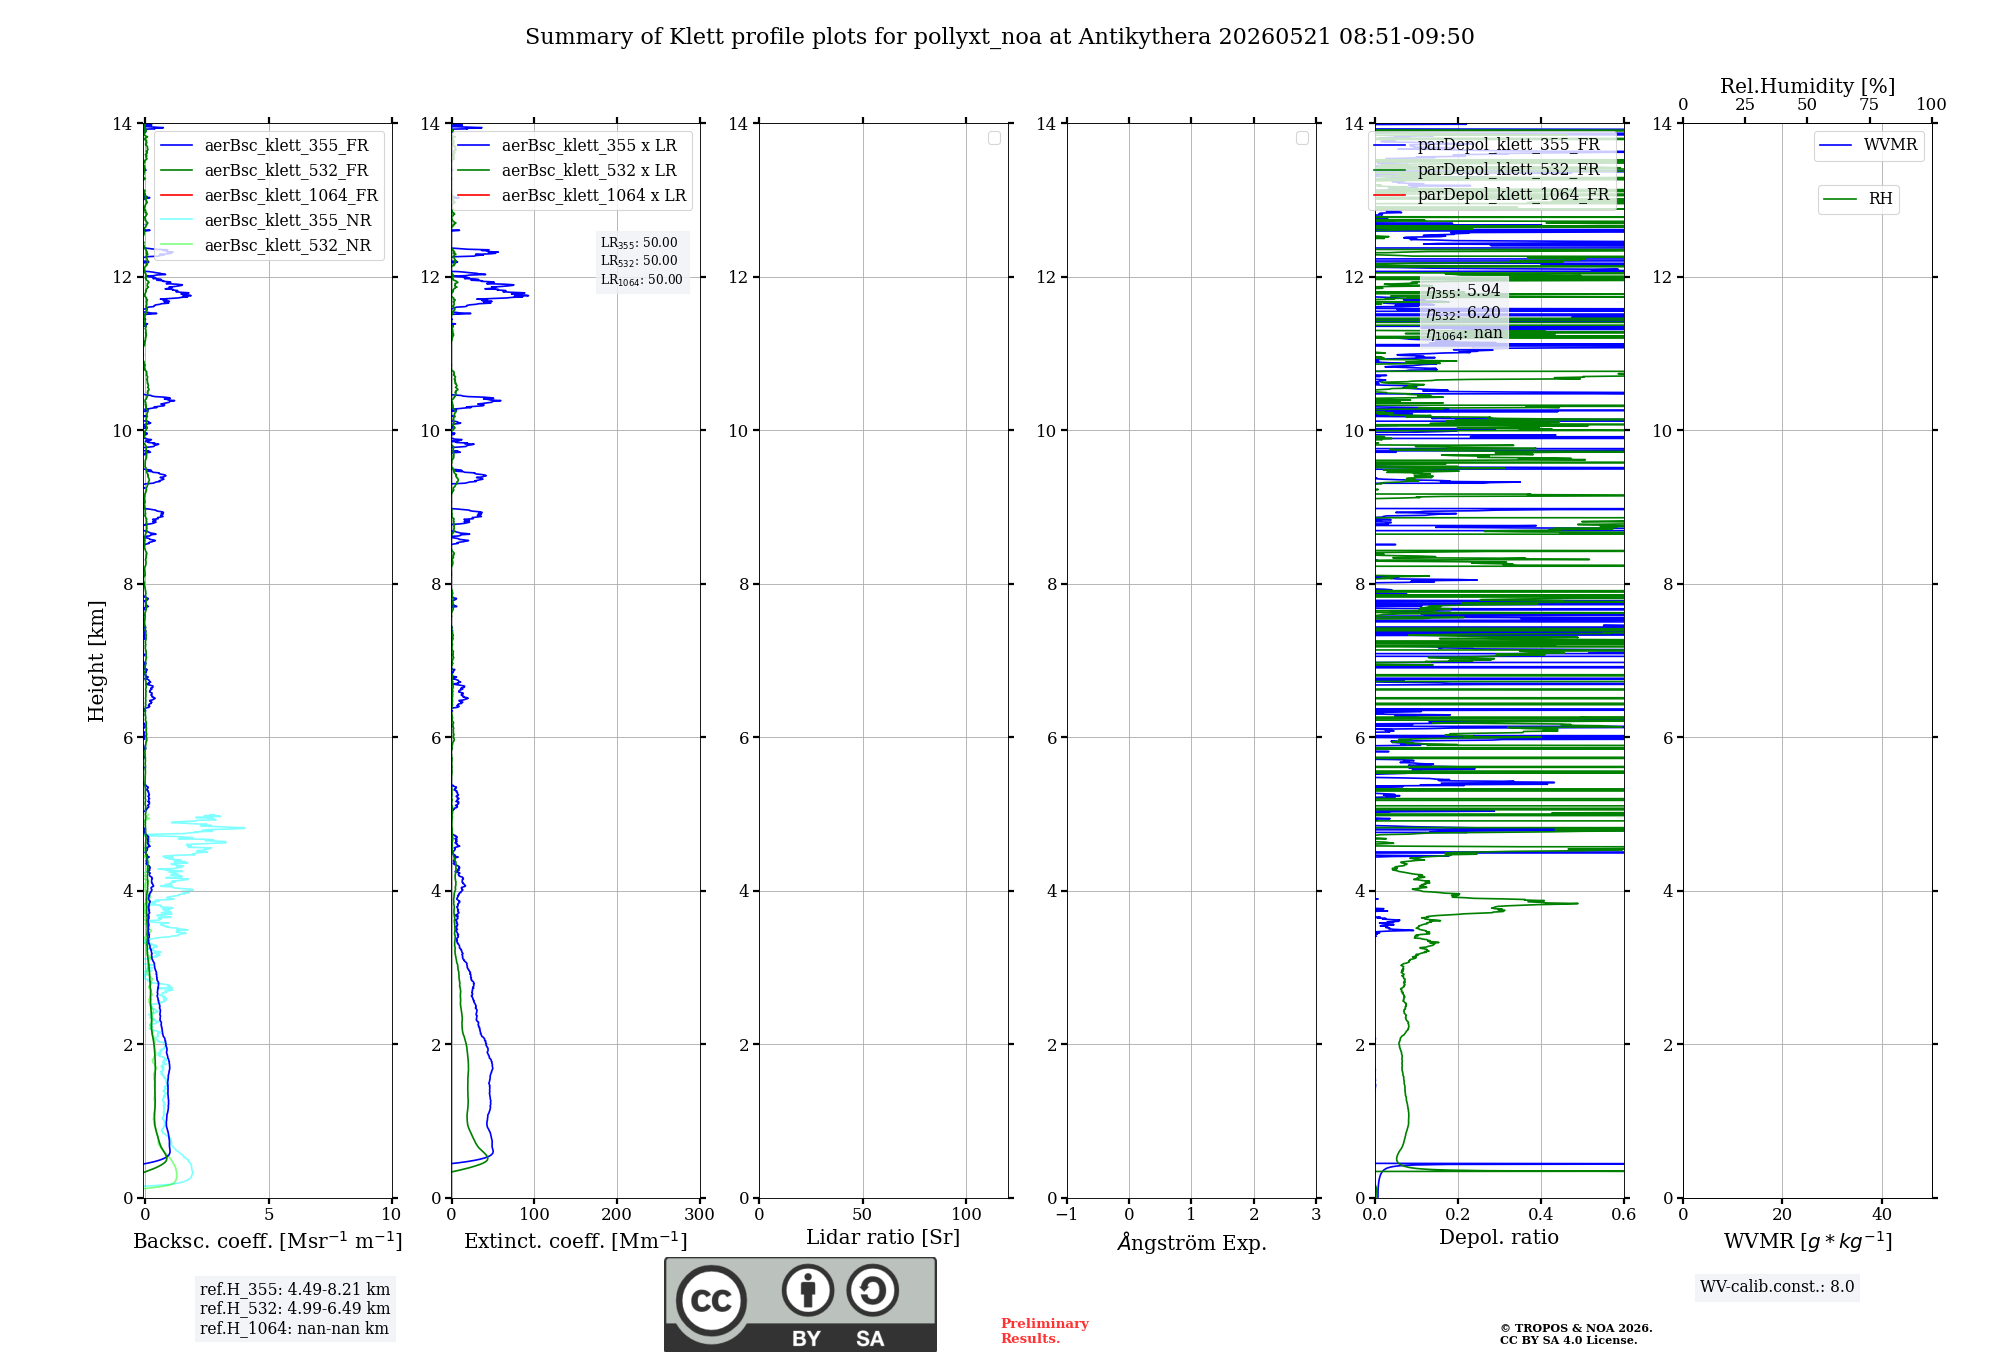Click the © TROPOS & NOA 2026 copyright text
This screenshot has height=1360, width=2000.
(x=1576, y=1328)
